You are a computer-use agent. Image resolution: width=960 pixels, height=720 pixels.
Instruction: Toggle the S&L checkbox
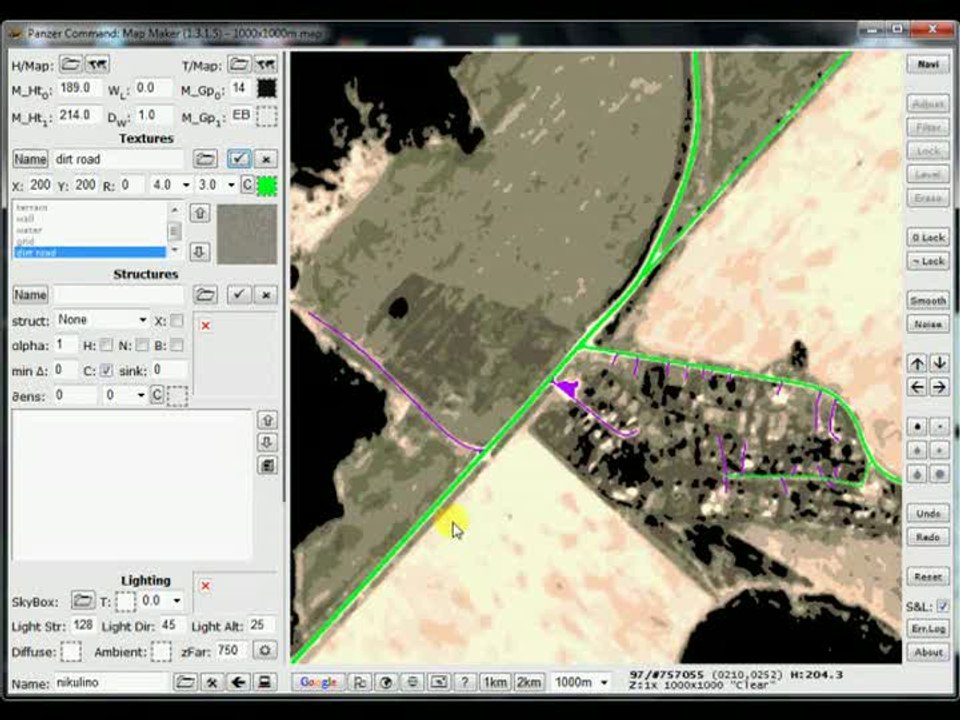942,606
